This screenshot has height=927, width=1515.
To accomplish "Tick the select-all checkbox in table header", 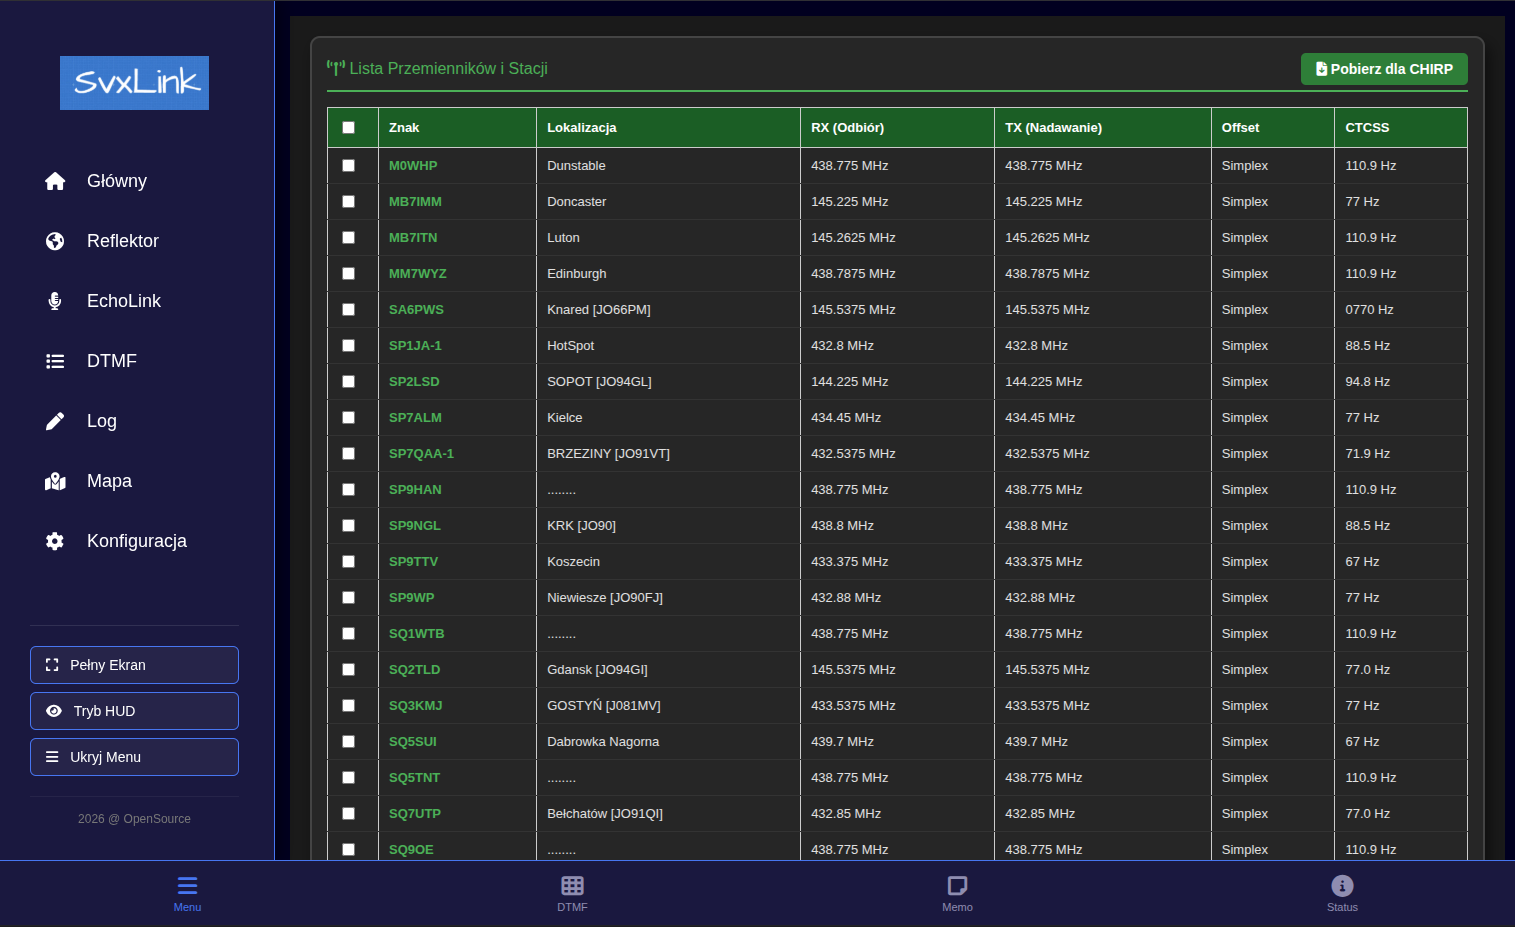I will tap(349, 127).
